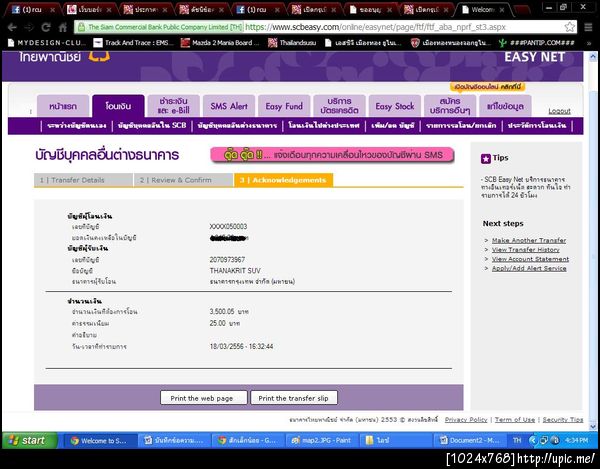The image size is (600, 469).
Task: Click the browser forward arrow
Action: (29, 27)
